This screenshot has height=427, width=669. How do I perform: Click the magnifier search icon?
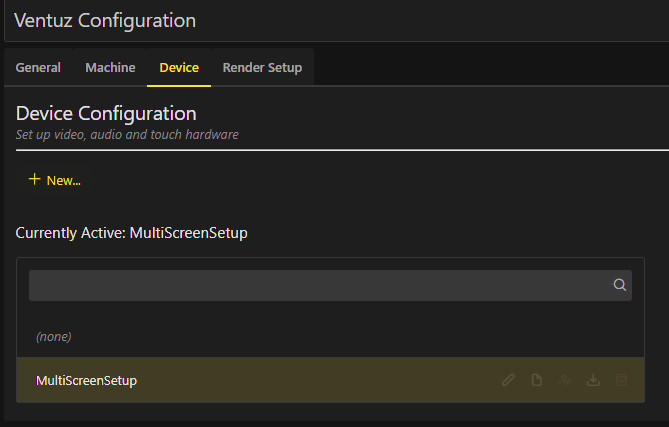click(x=620, y=285)
